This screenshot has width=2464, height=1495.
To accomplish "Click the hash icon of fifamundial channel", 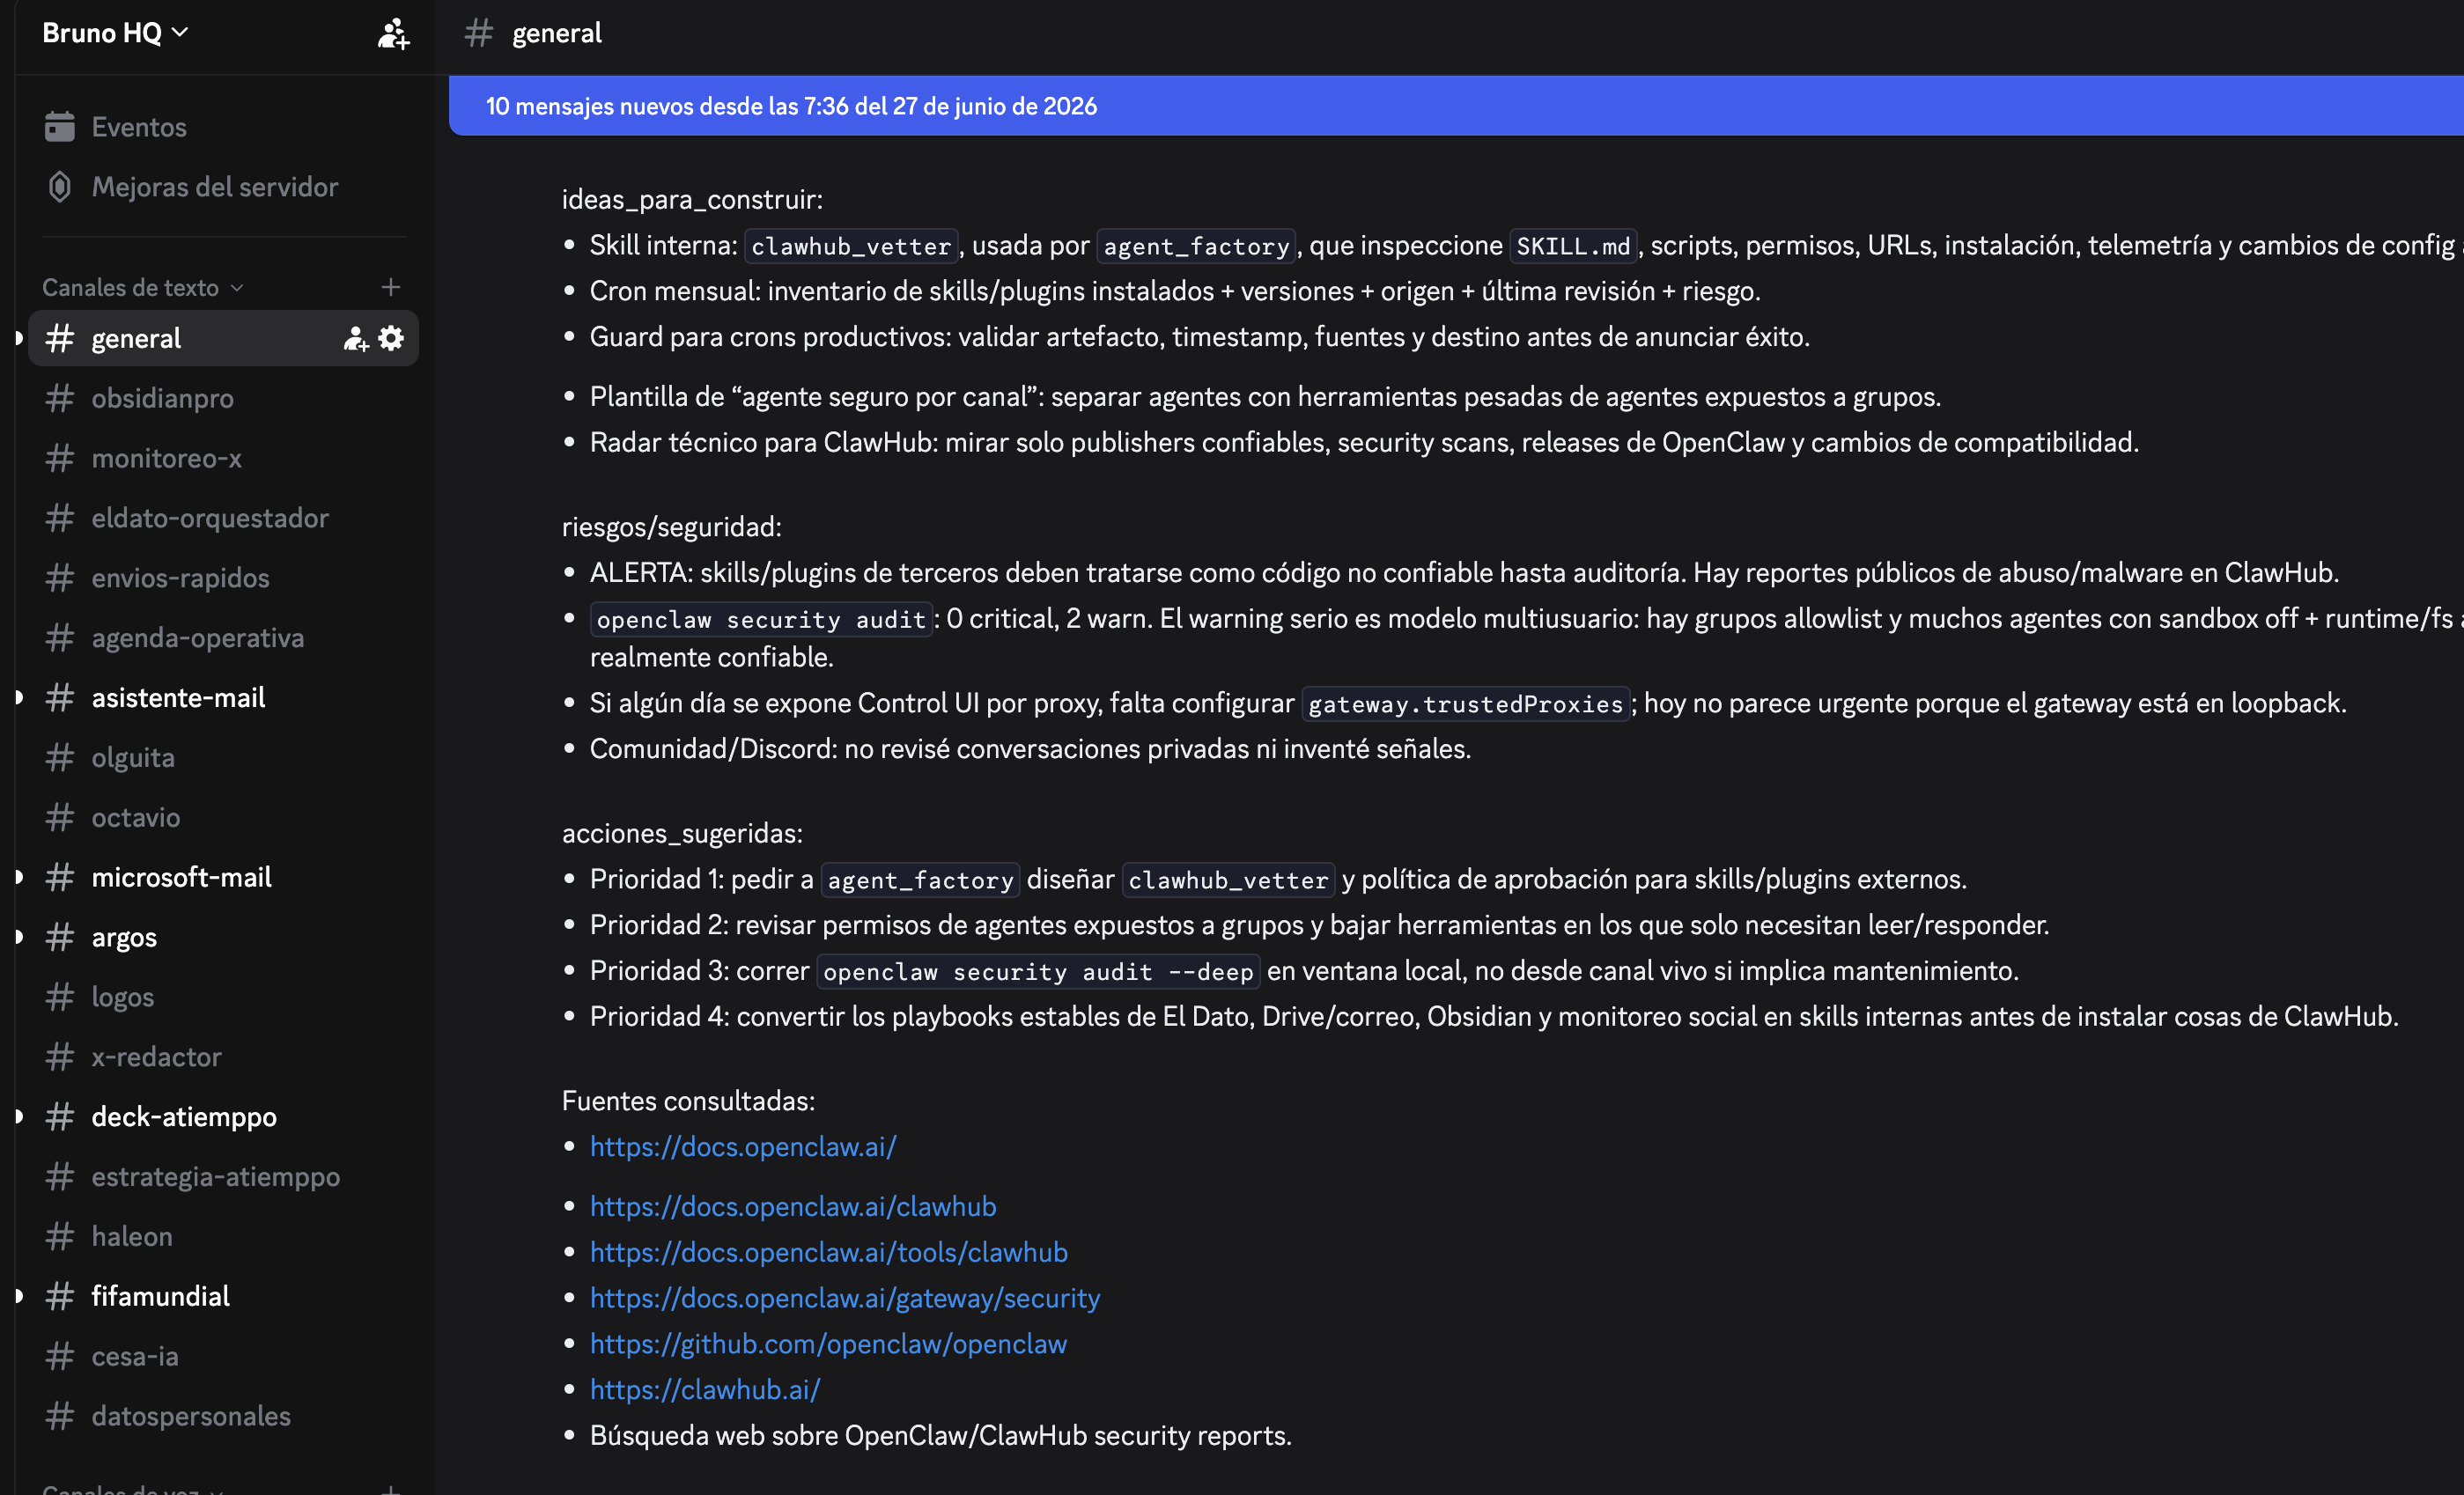I will tap(60, 1296).
